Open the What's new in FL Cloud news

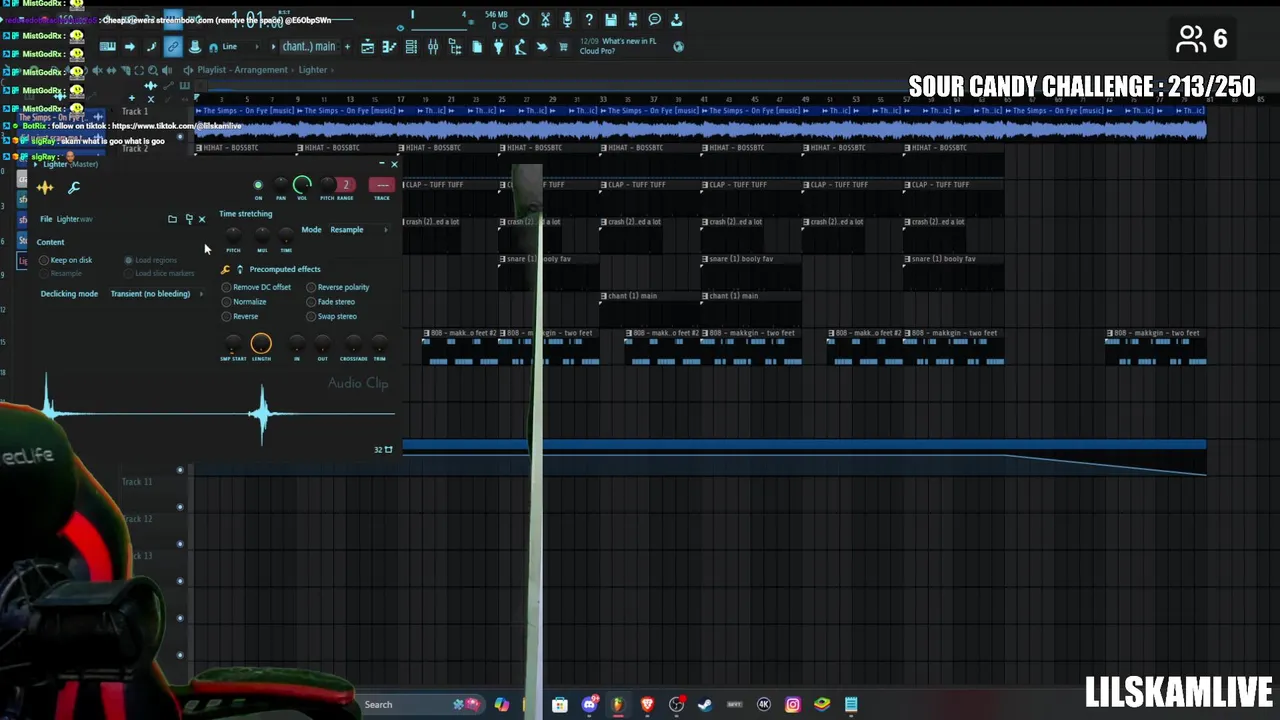point(618,46)
